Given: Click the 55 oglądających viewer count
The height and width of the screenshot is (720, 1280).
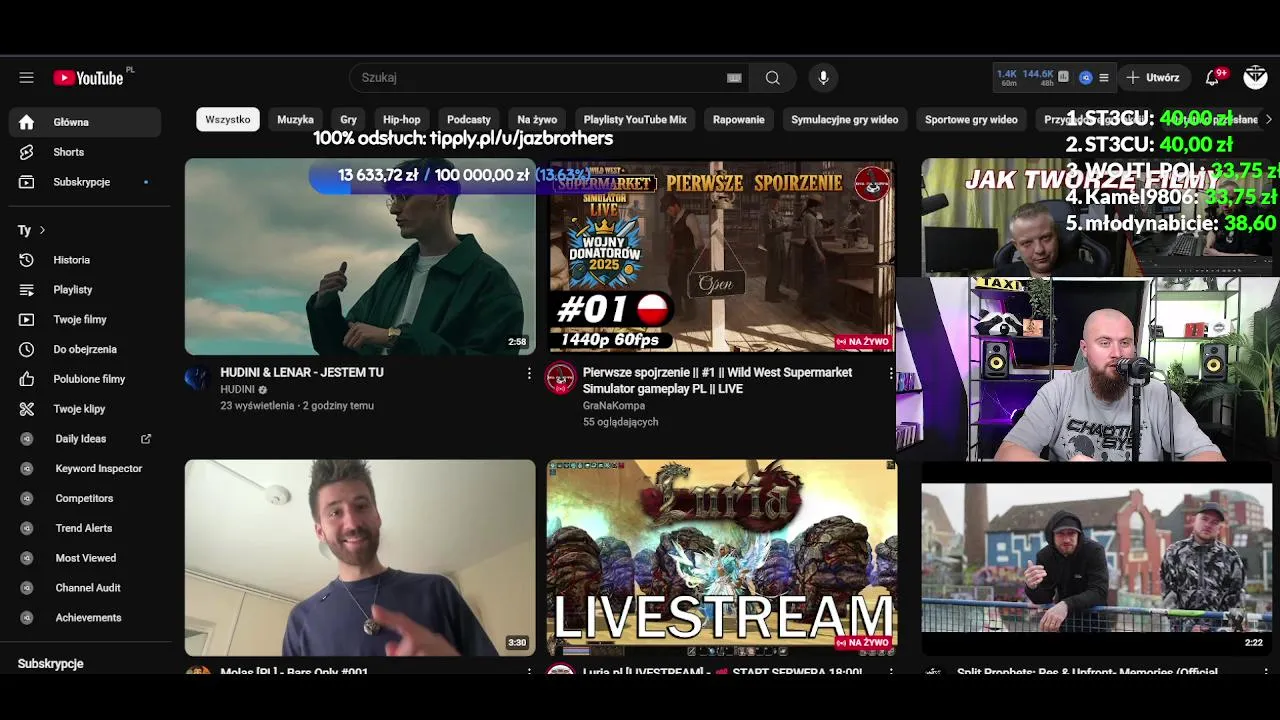Looking at the screenshot, I should point(620,422).
